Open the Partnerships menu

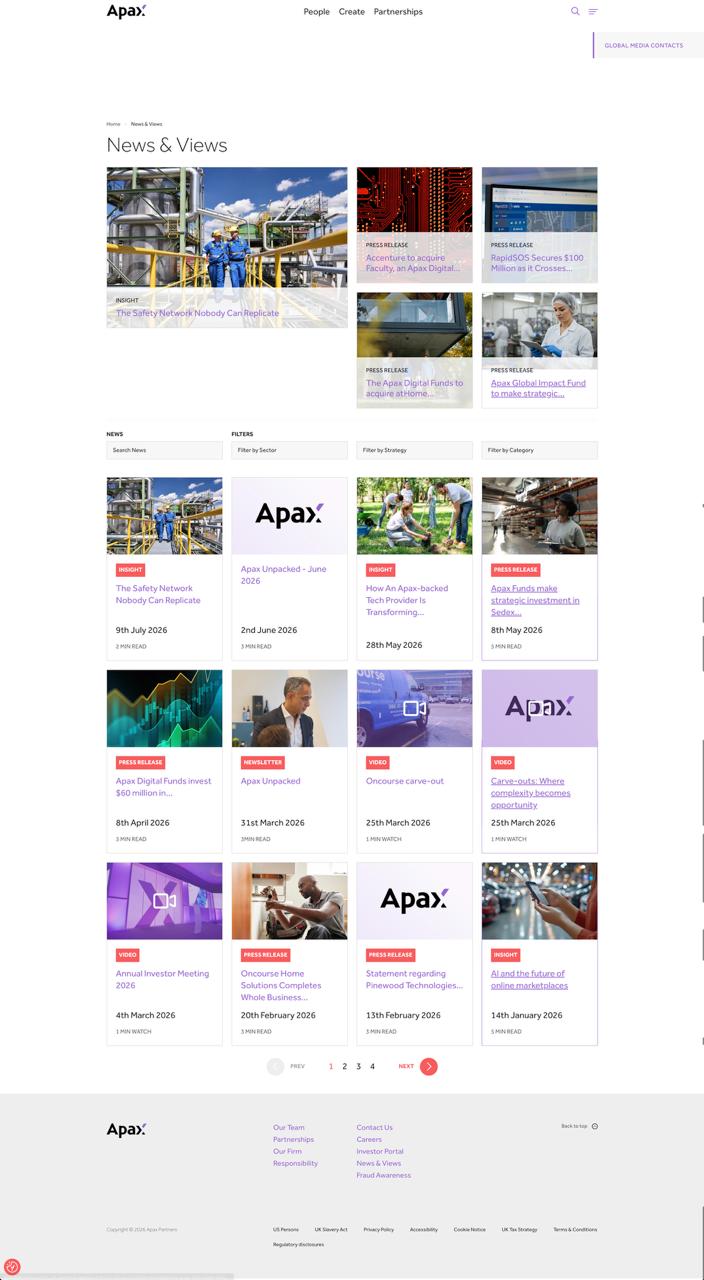point(398,12)
